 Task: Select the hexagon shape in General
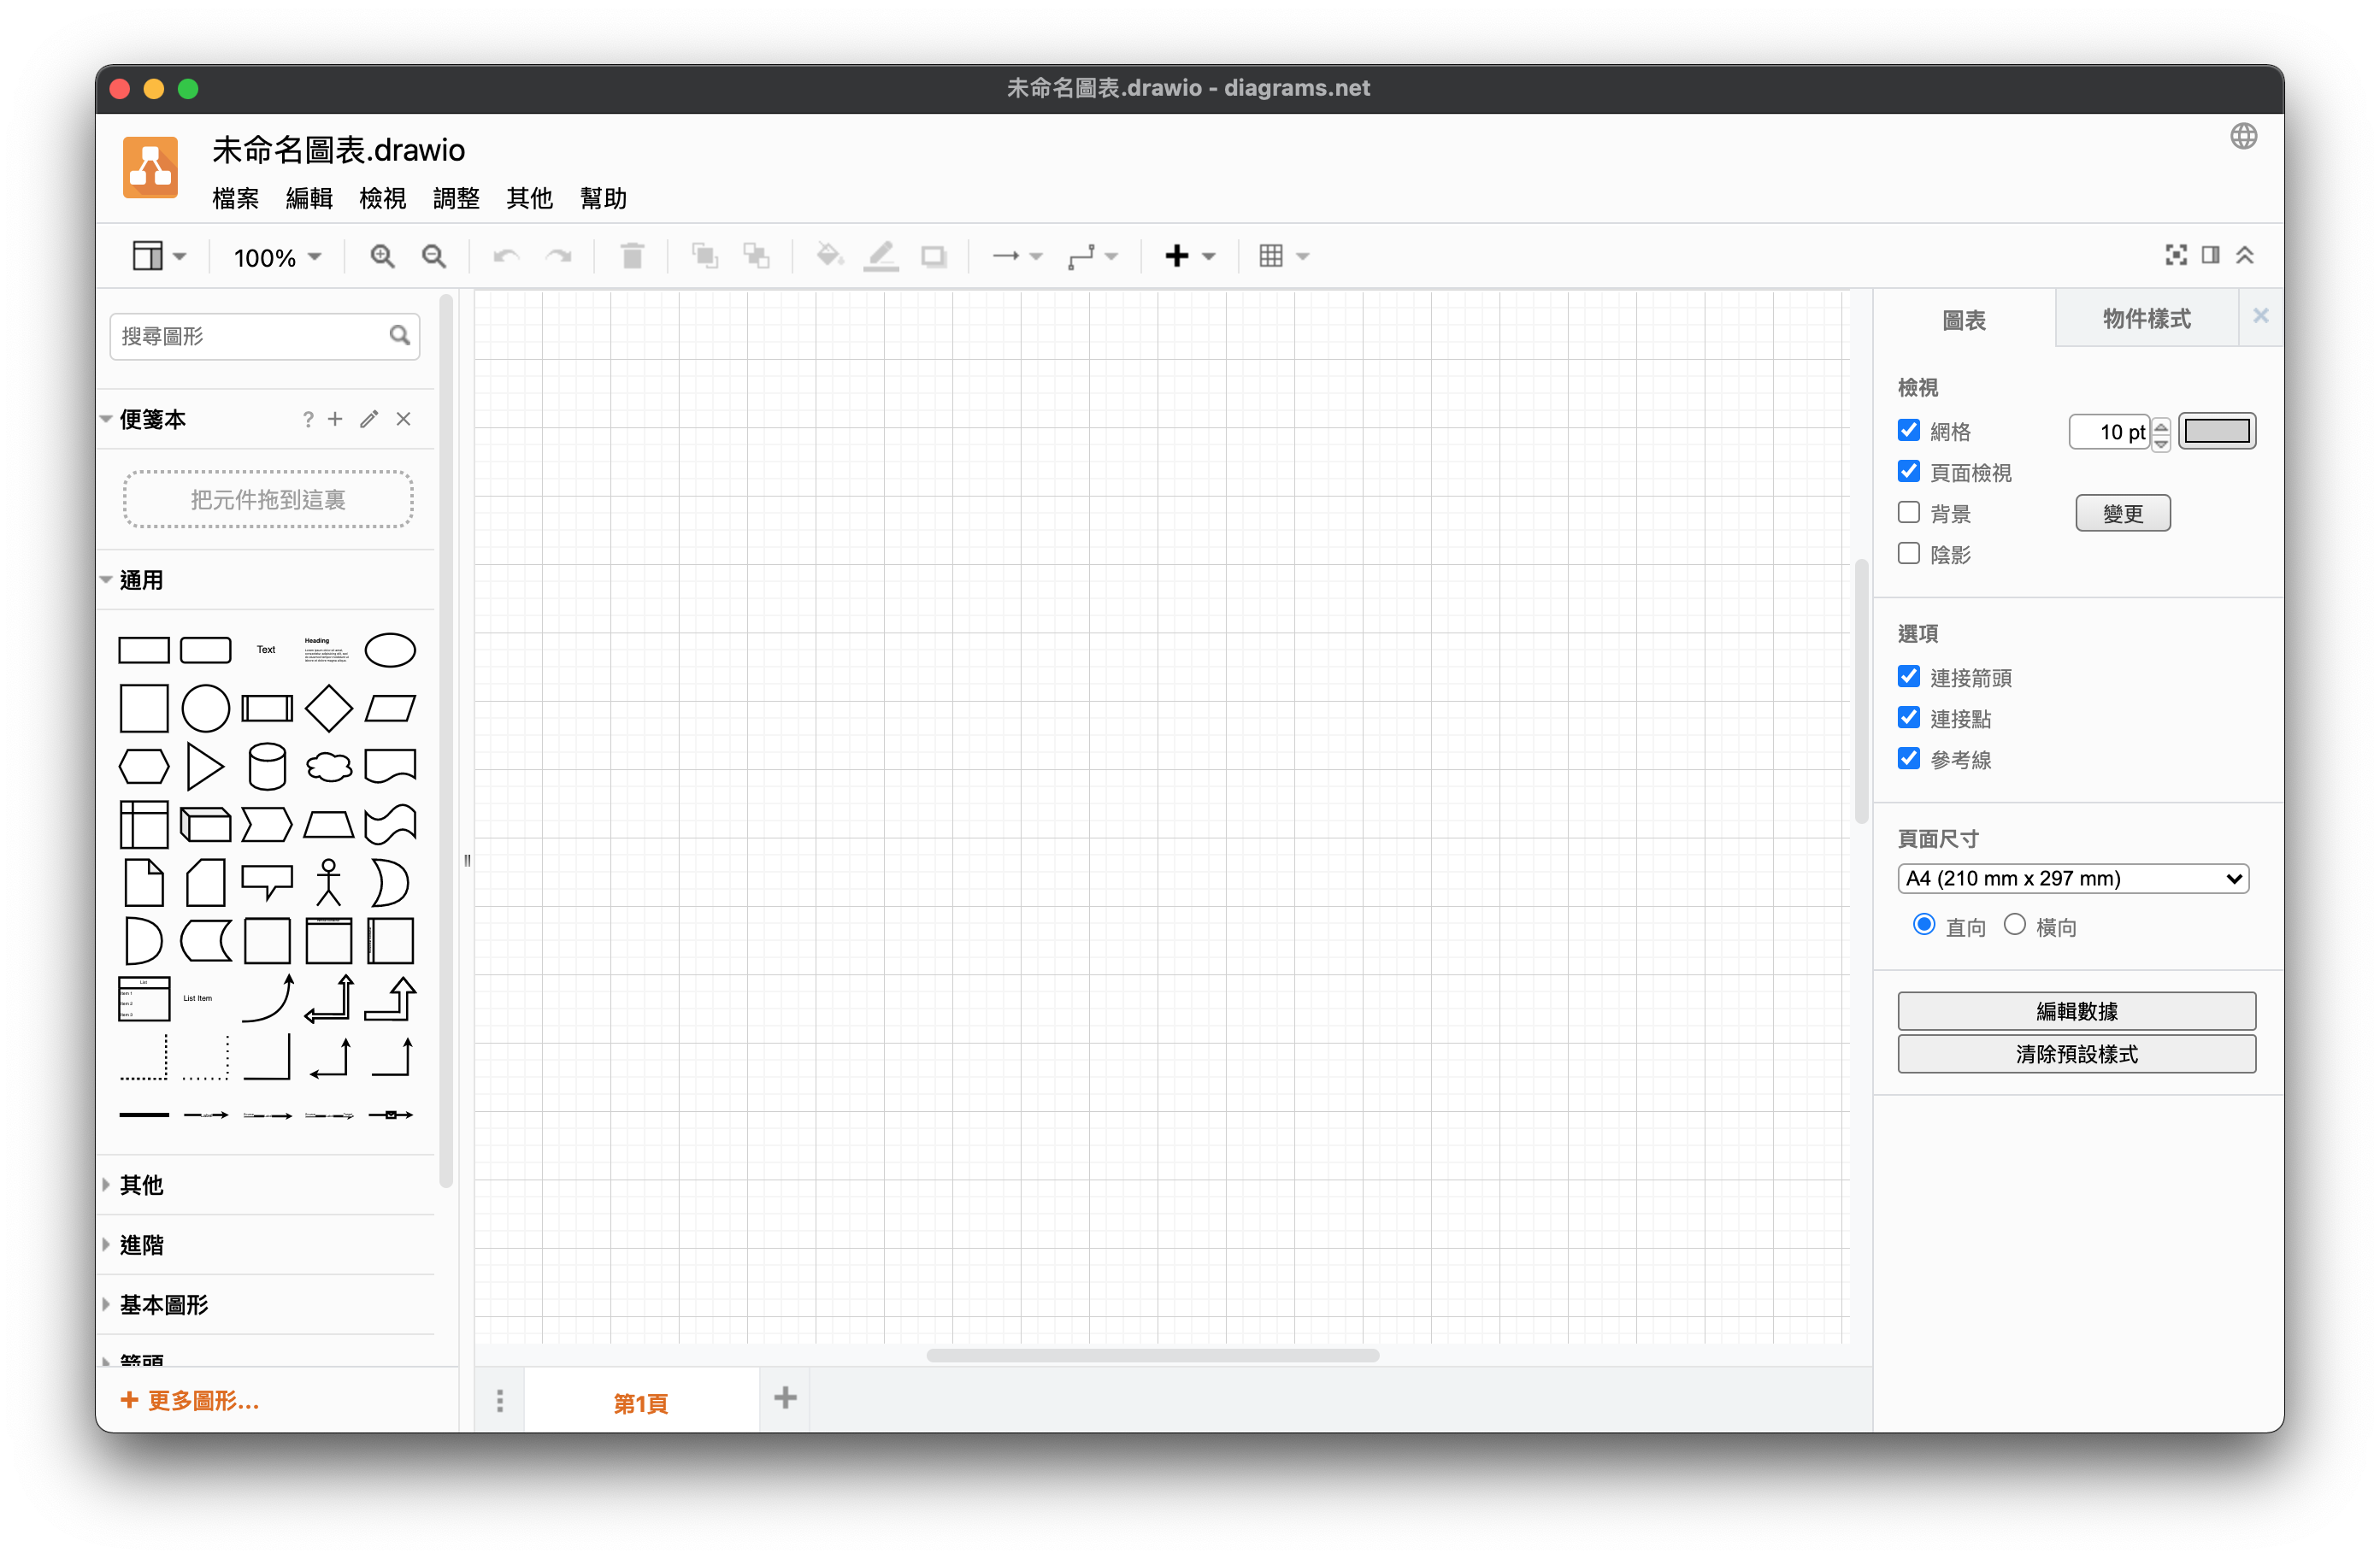(x=144, y=766)
